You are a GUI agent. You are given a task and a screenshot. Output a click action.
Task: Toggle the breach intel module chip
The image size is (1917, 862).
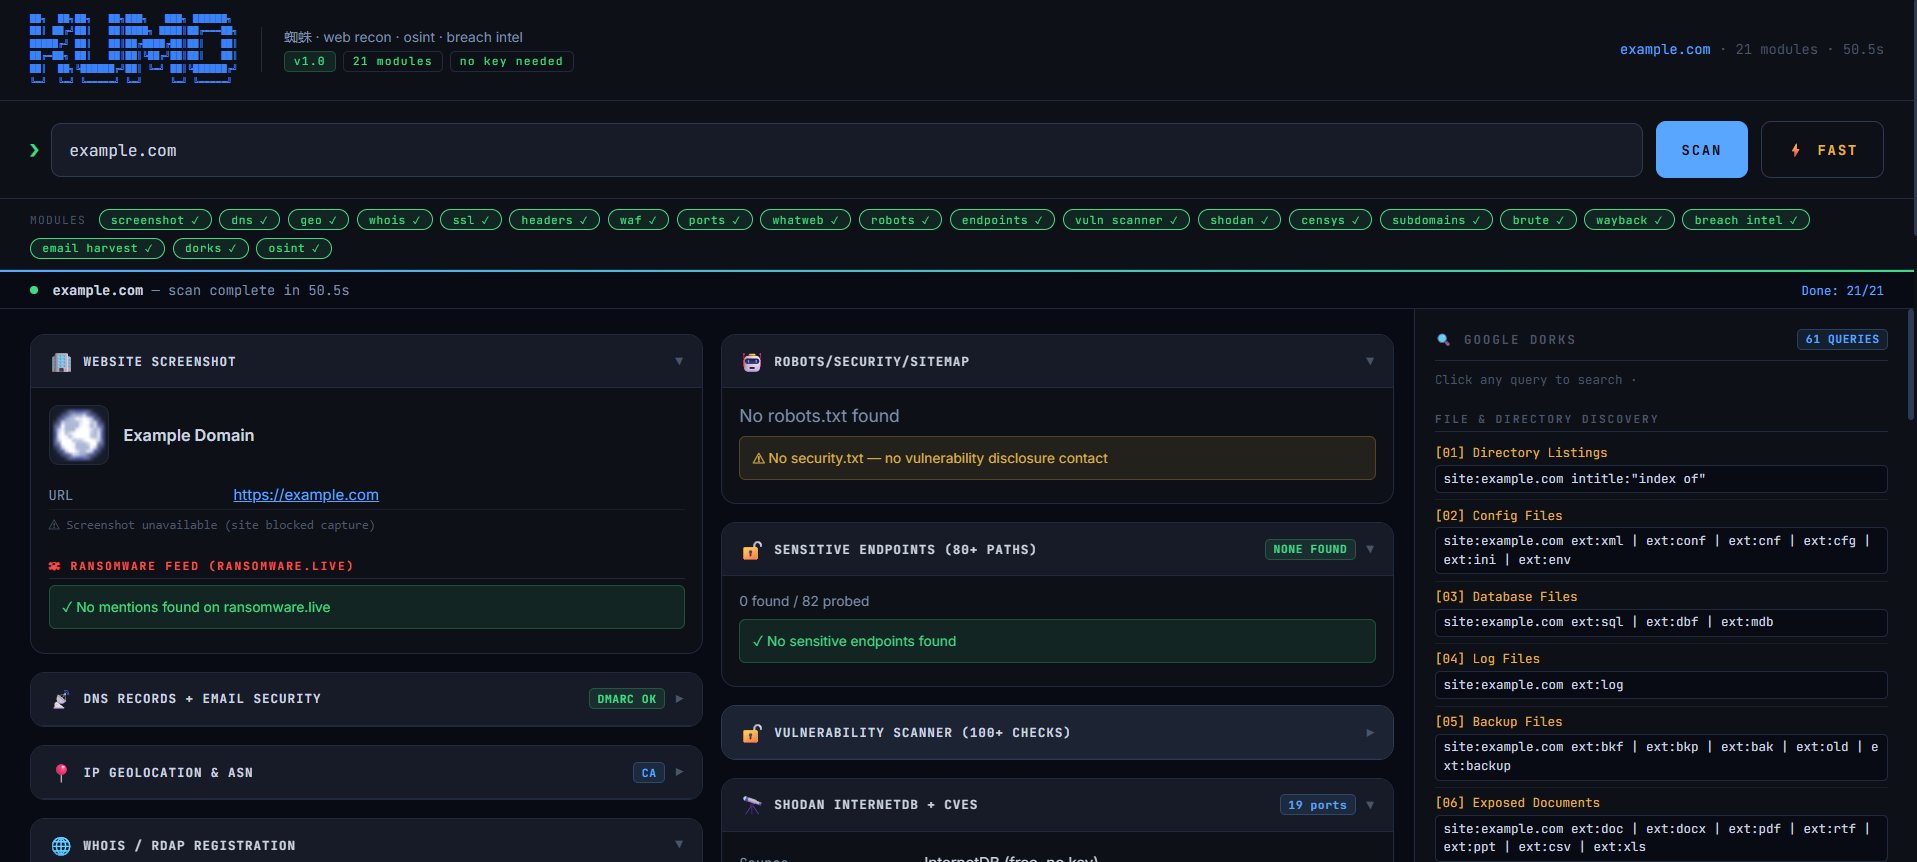click(1746, 220)
